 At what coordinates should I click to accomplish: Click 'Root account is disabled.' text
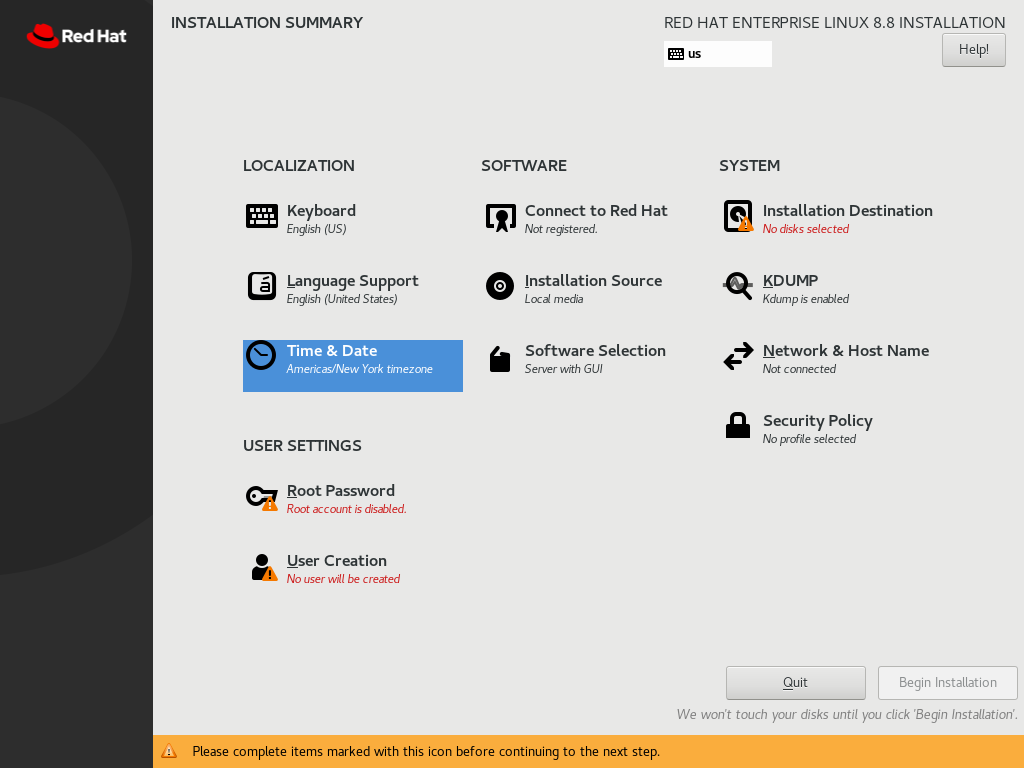tap(347, 509)
